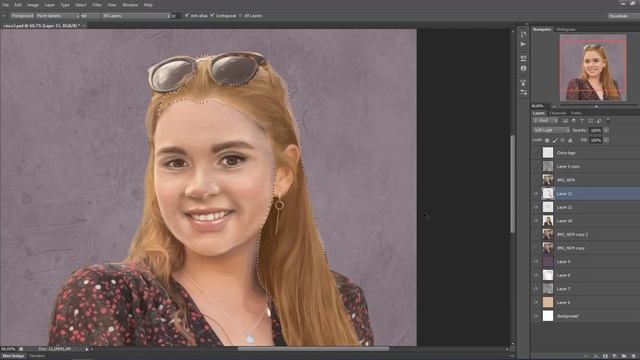The image size is (640, 360).
Task: Open the Point Sample dropdown
Action: (x=57, y=16)
